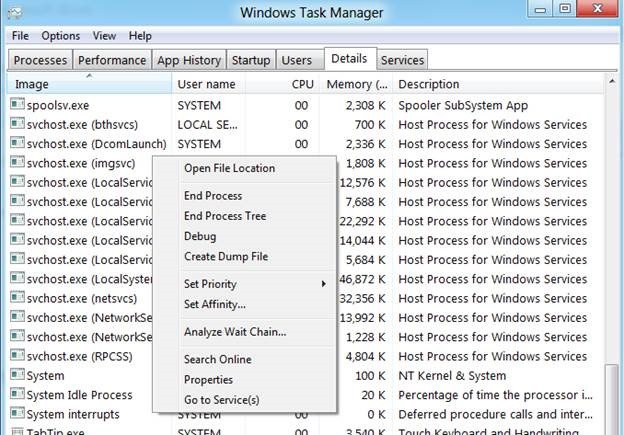Sort by the User name column header
This screenshot has width=624, height=435.
coord(209,84)
